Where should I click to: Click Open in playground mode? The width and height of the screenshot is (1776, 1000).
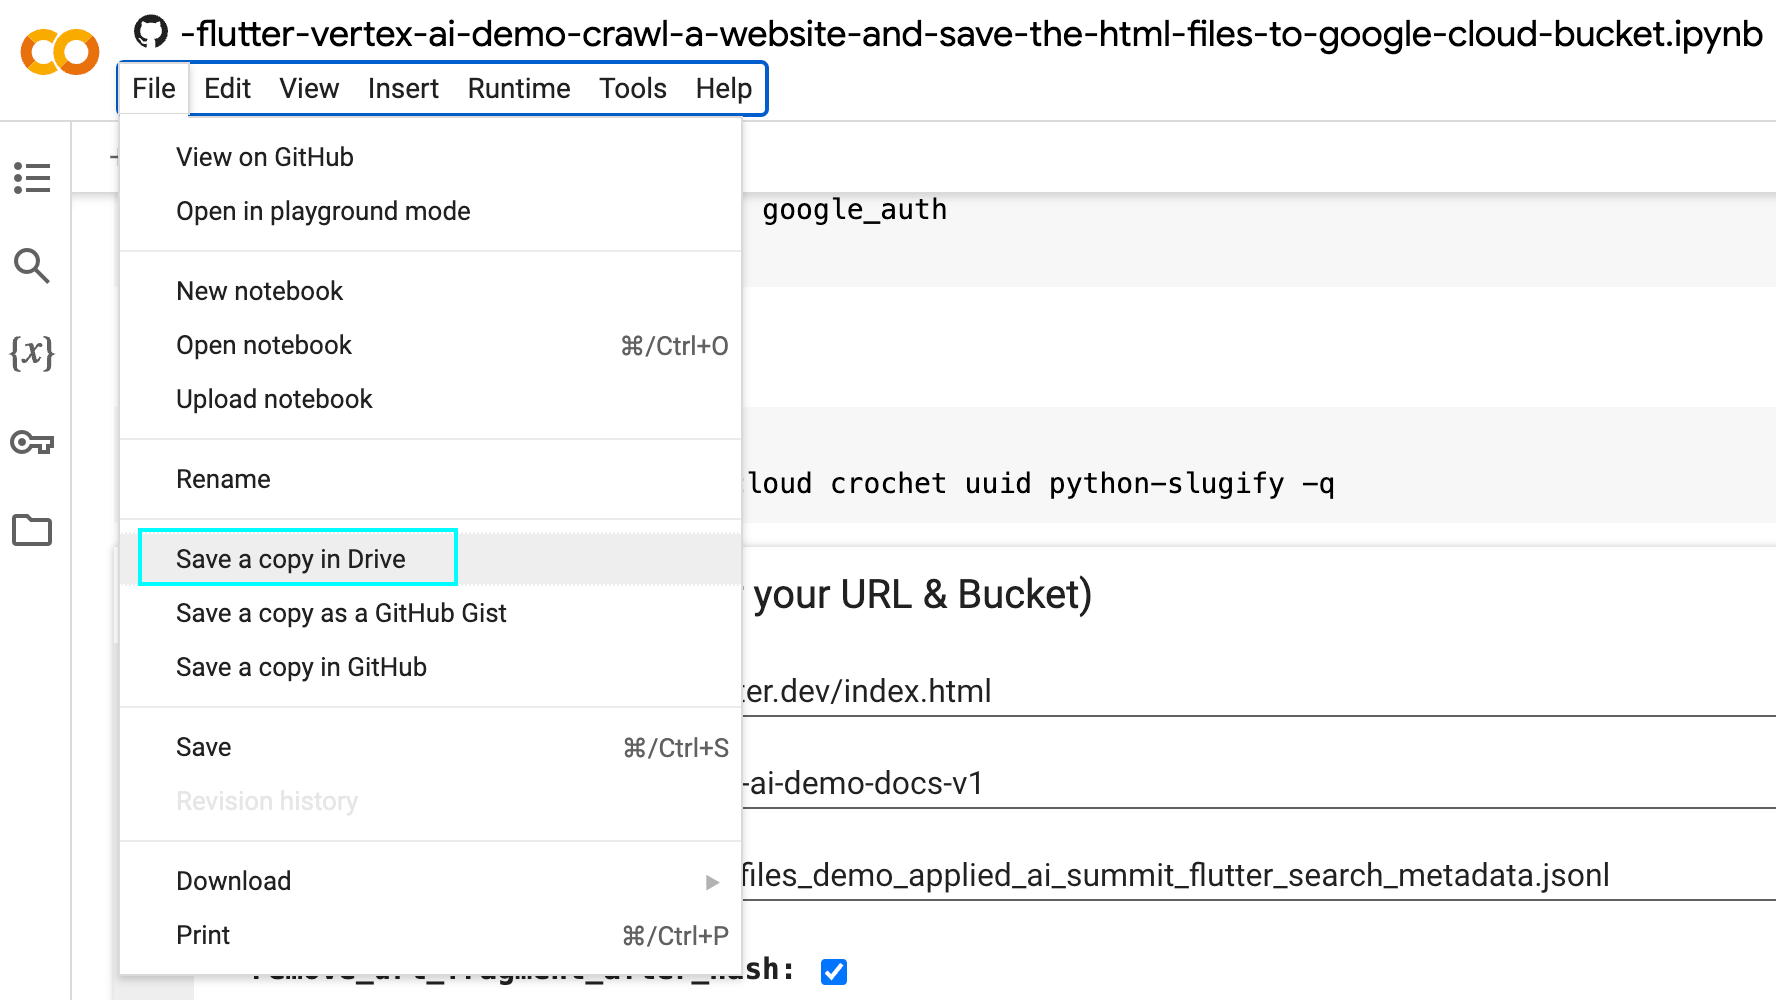coord(323,211)
